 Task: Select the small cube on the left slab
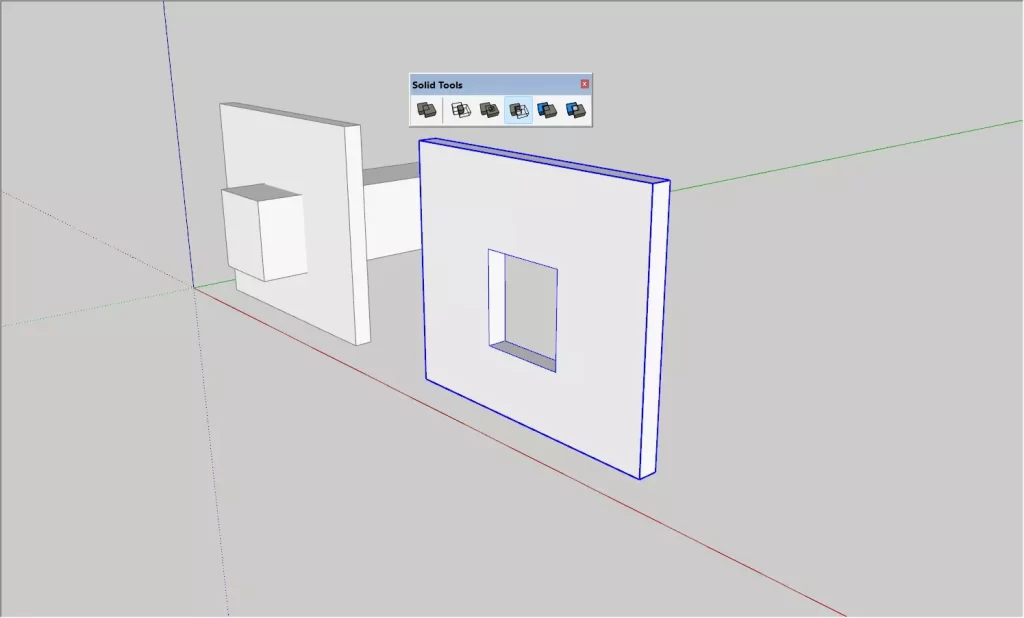[x=264, y=232]
